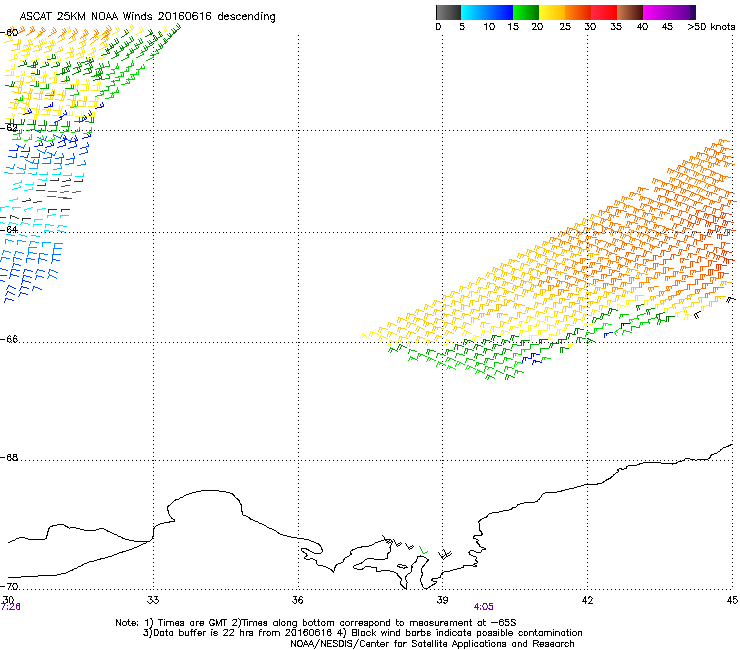Click the blue wind barbs near 41E, 66S

533,358
